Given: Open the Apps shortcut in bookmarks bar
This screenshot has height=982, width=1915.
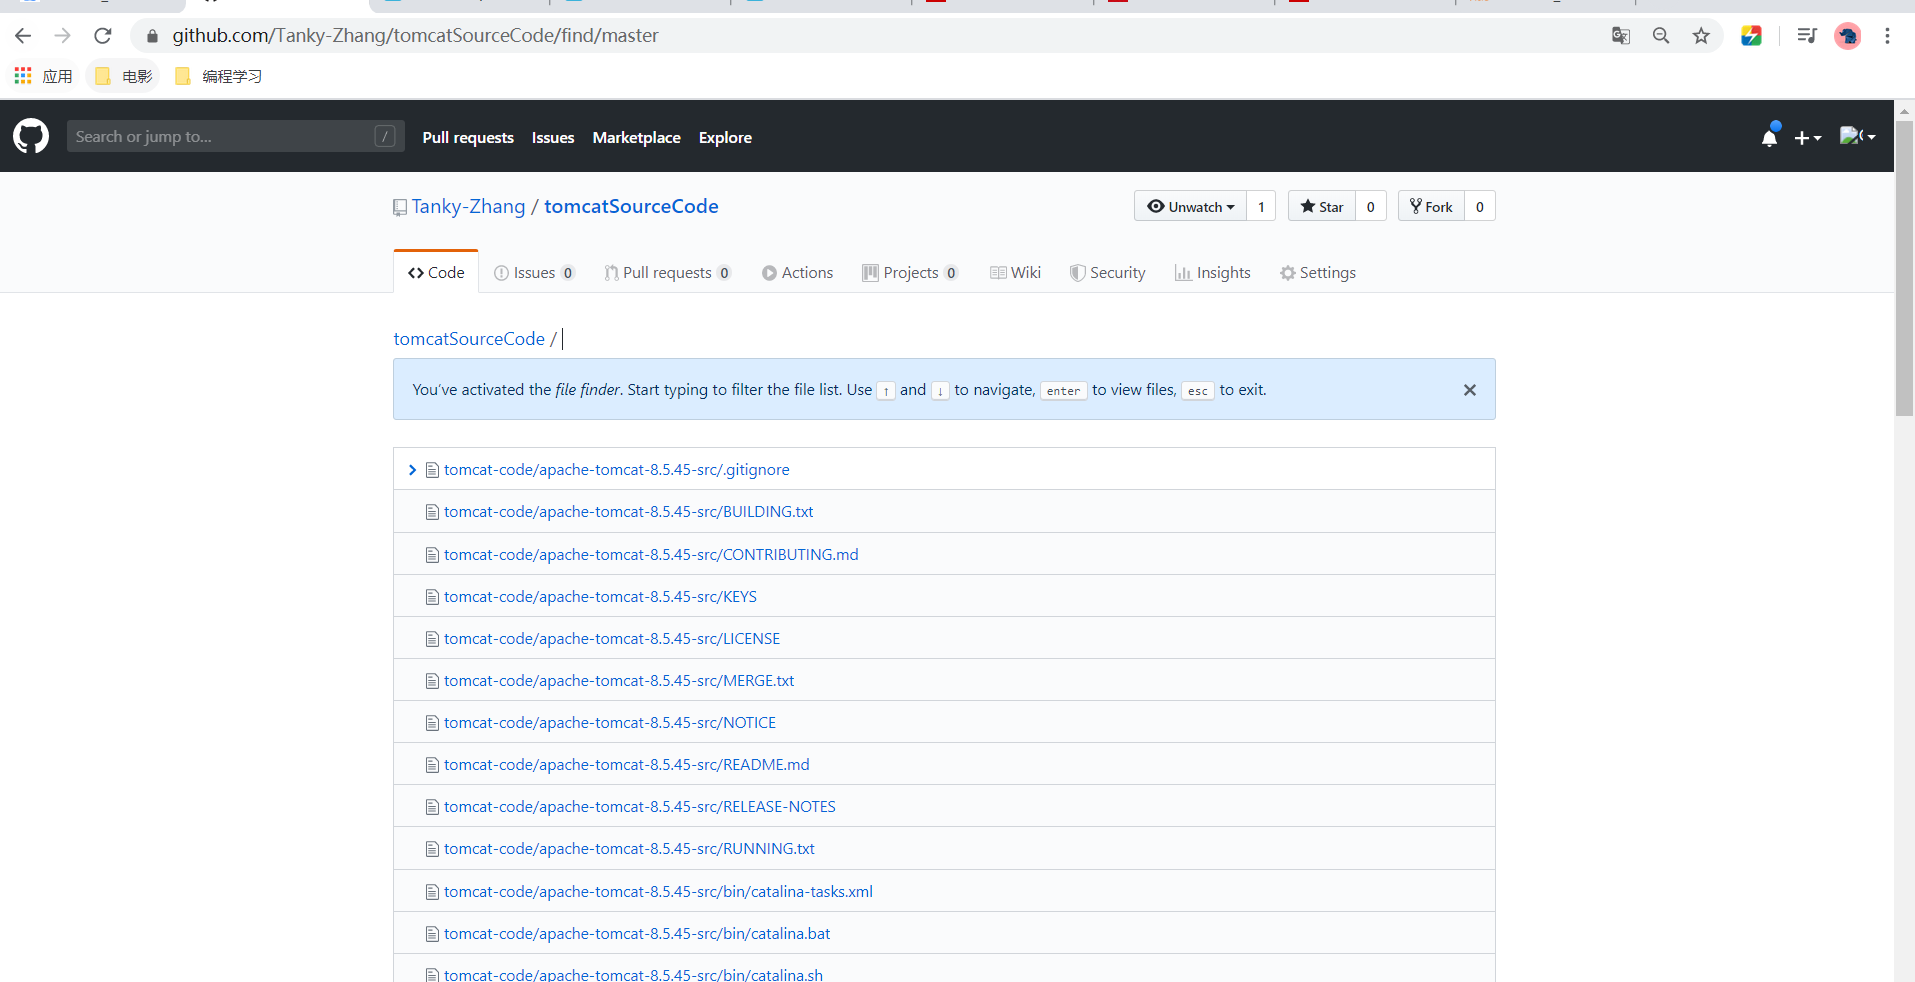Looking at the screenshot, I should click(x=43, y=76).
